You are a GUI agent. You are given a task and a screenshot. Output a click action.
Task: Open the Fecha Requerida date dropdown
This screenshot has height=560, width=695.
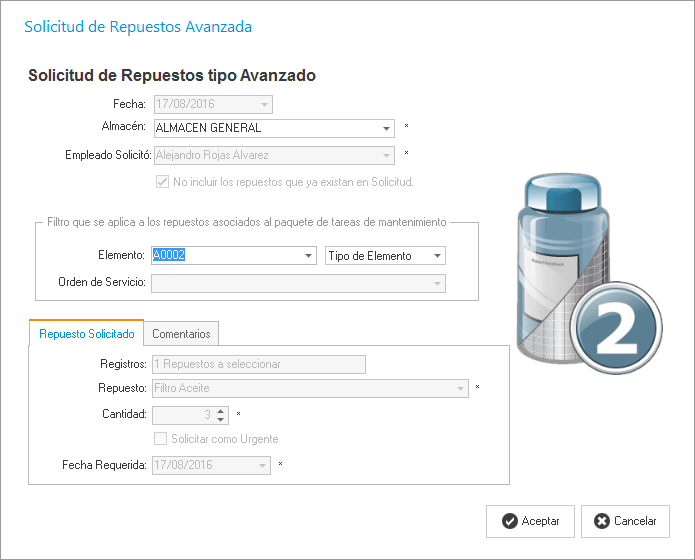point(262,466)
